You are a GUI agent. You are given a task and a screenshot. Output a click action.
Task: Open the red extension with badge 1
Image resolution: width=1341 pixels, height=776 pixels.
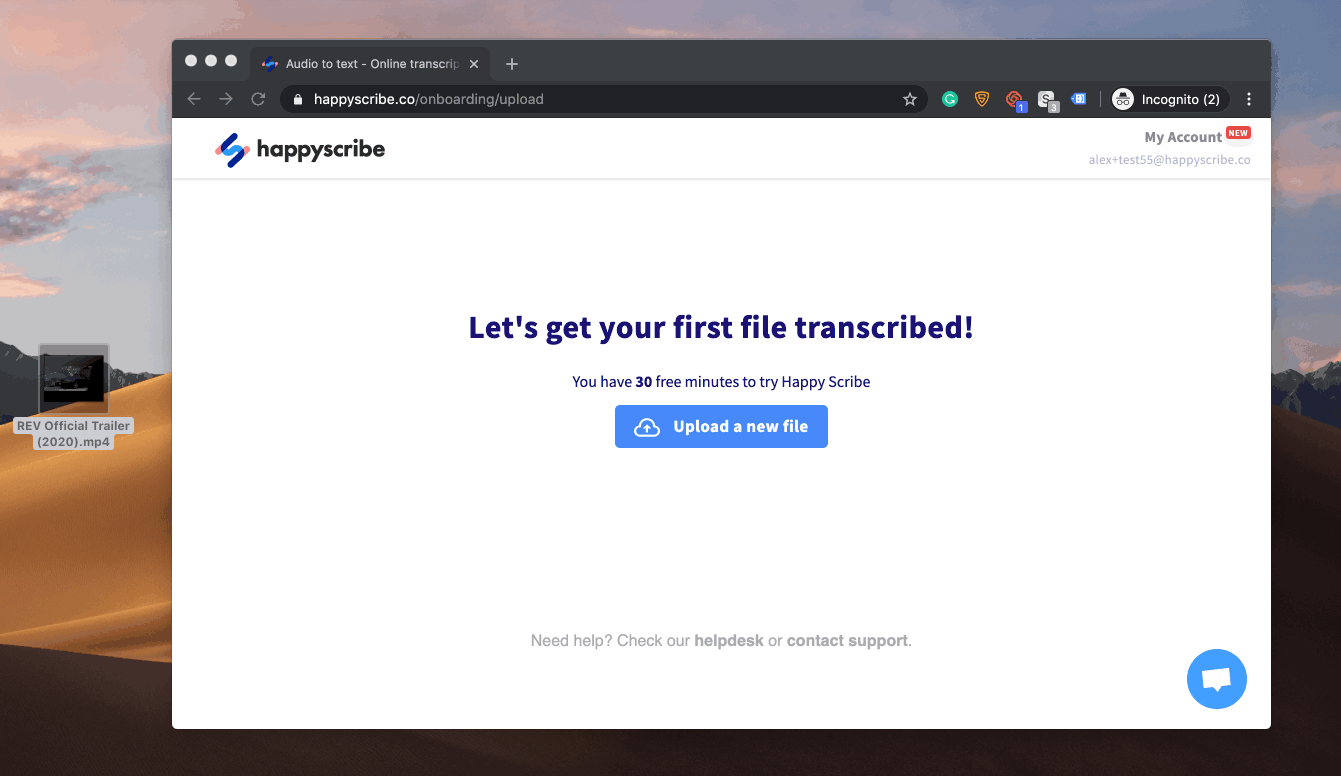click(1014, 100)
